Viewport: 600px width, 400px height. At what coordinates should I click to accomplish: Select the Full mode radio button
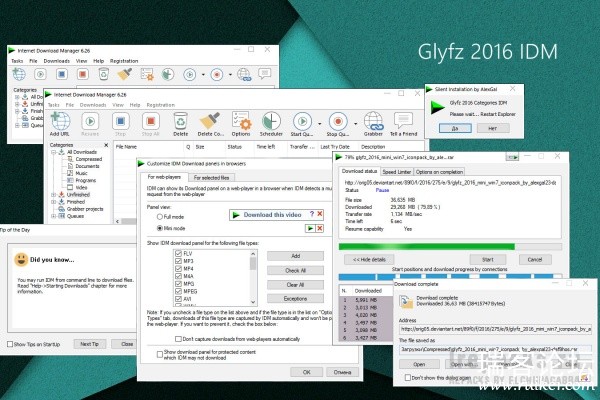pos(160,217)
